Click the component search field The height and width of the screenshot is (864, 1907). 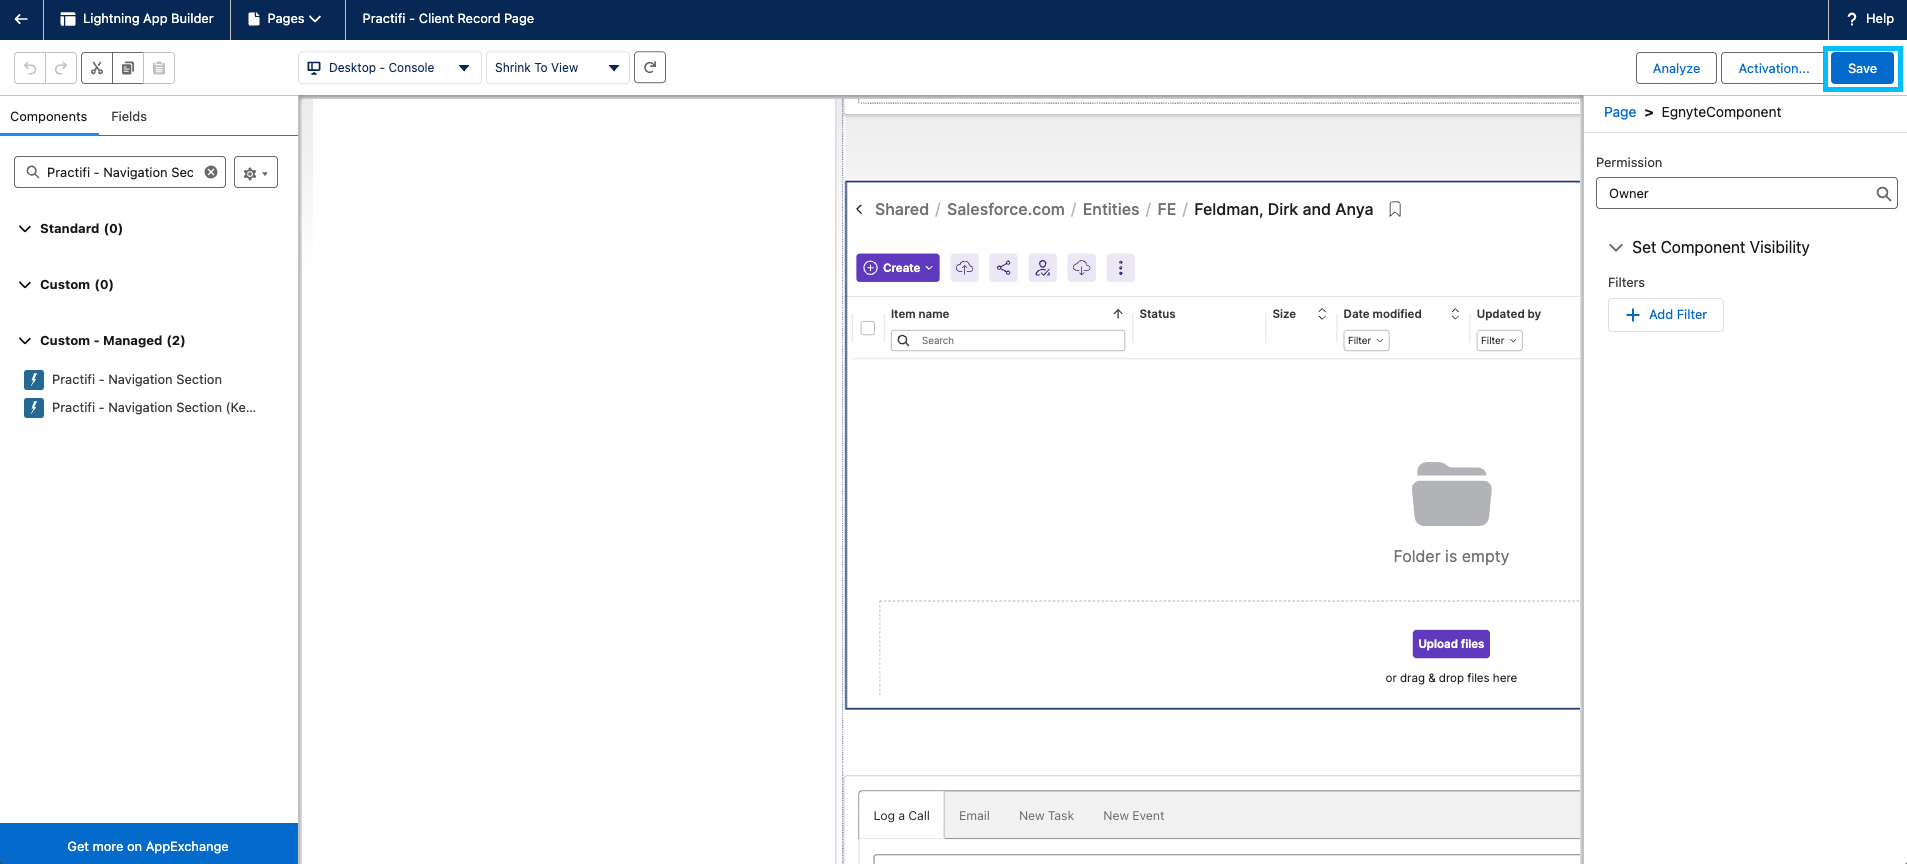coord(120,172)
